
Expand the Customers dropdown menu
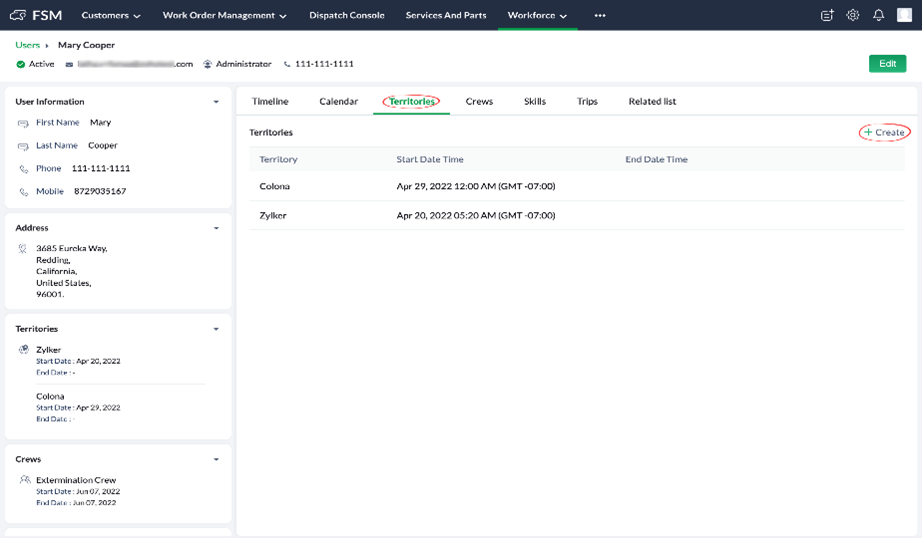pos(111,15)
